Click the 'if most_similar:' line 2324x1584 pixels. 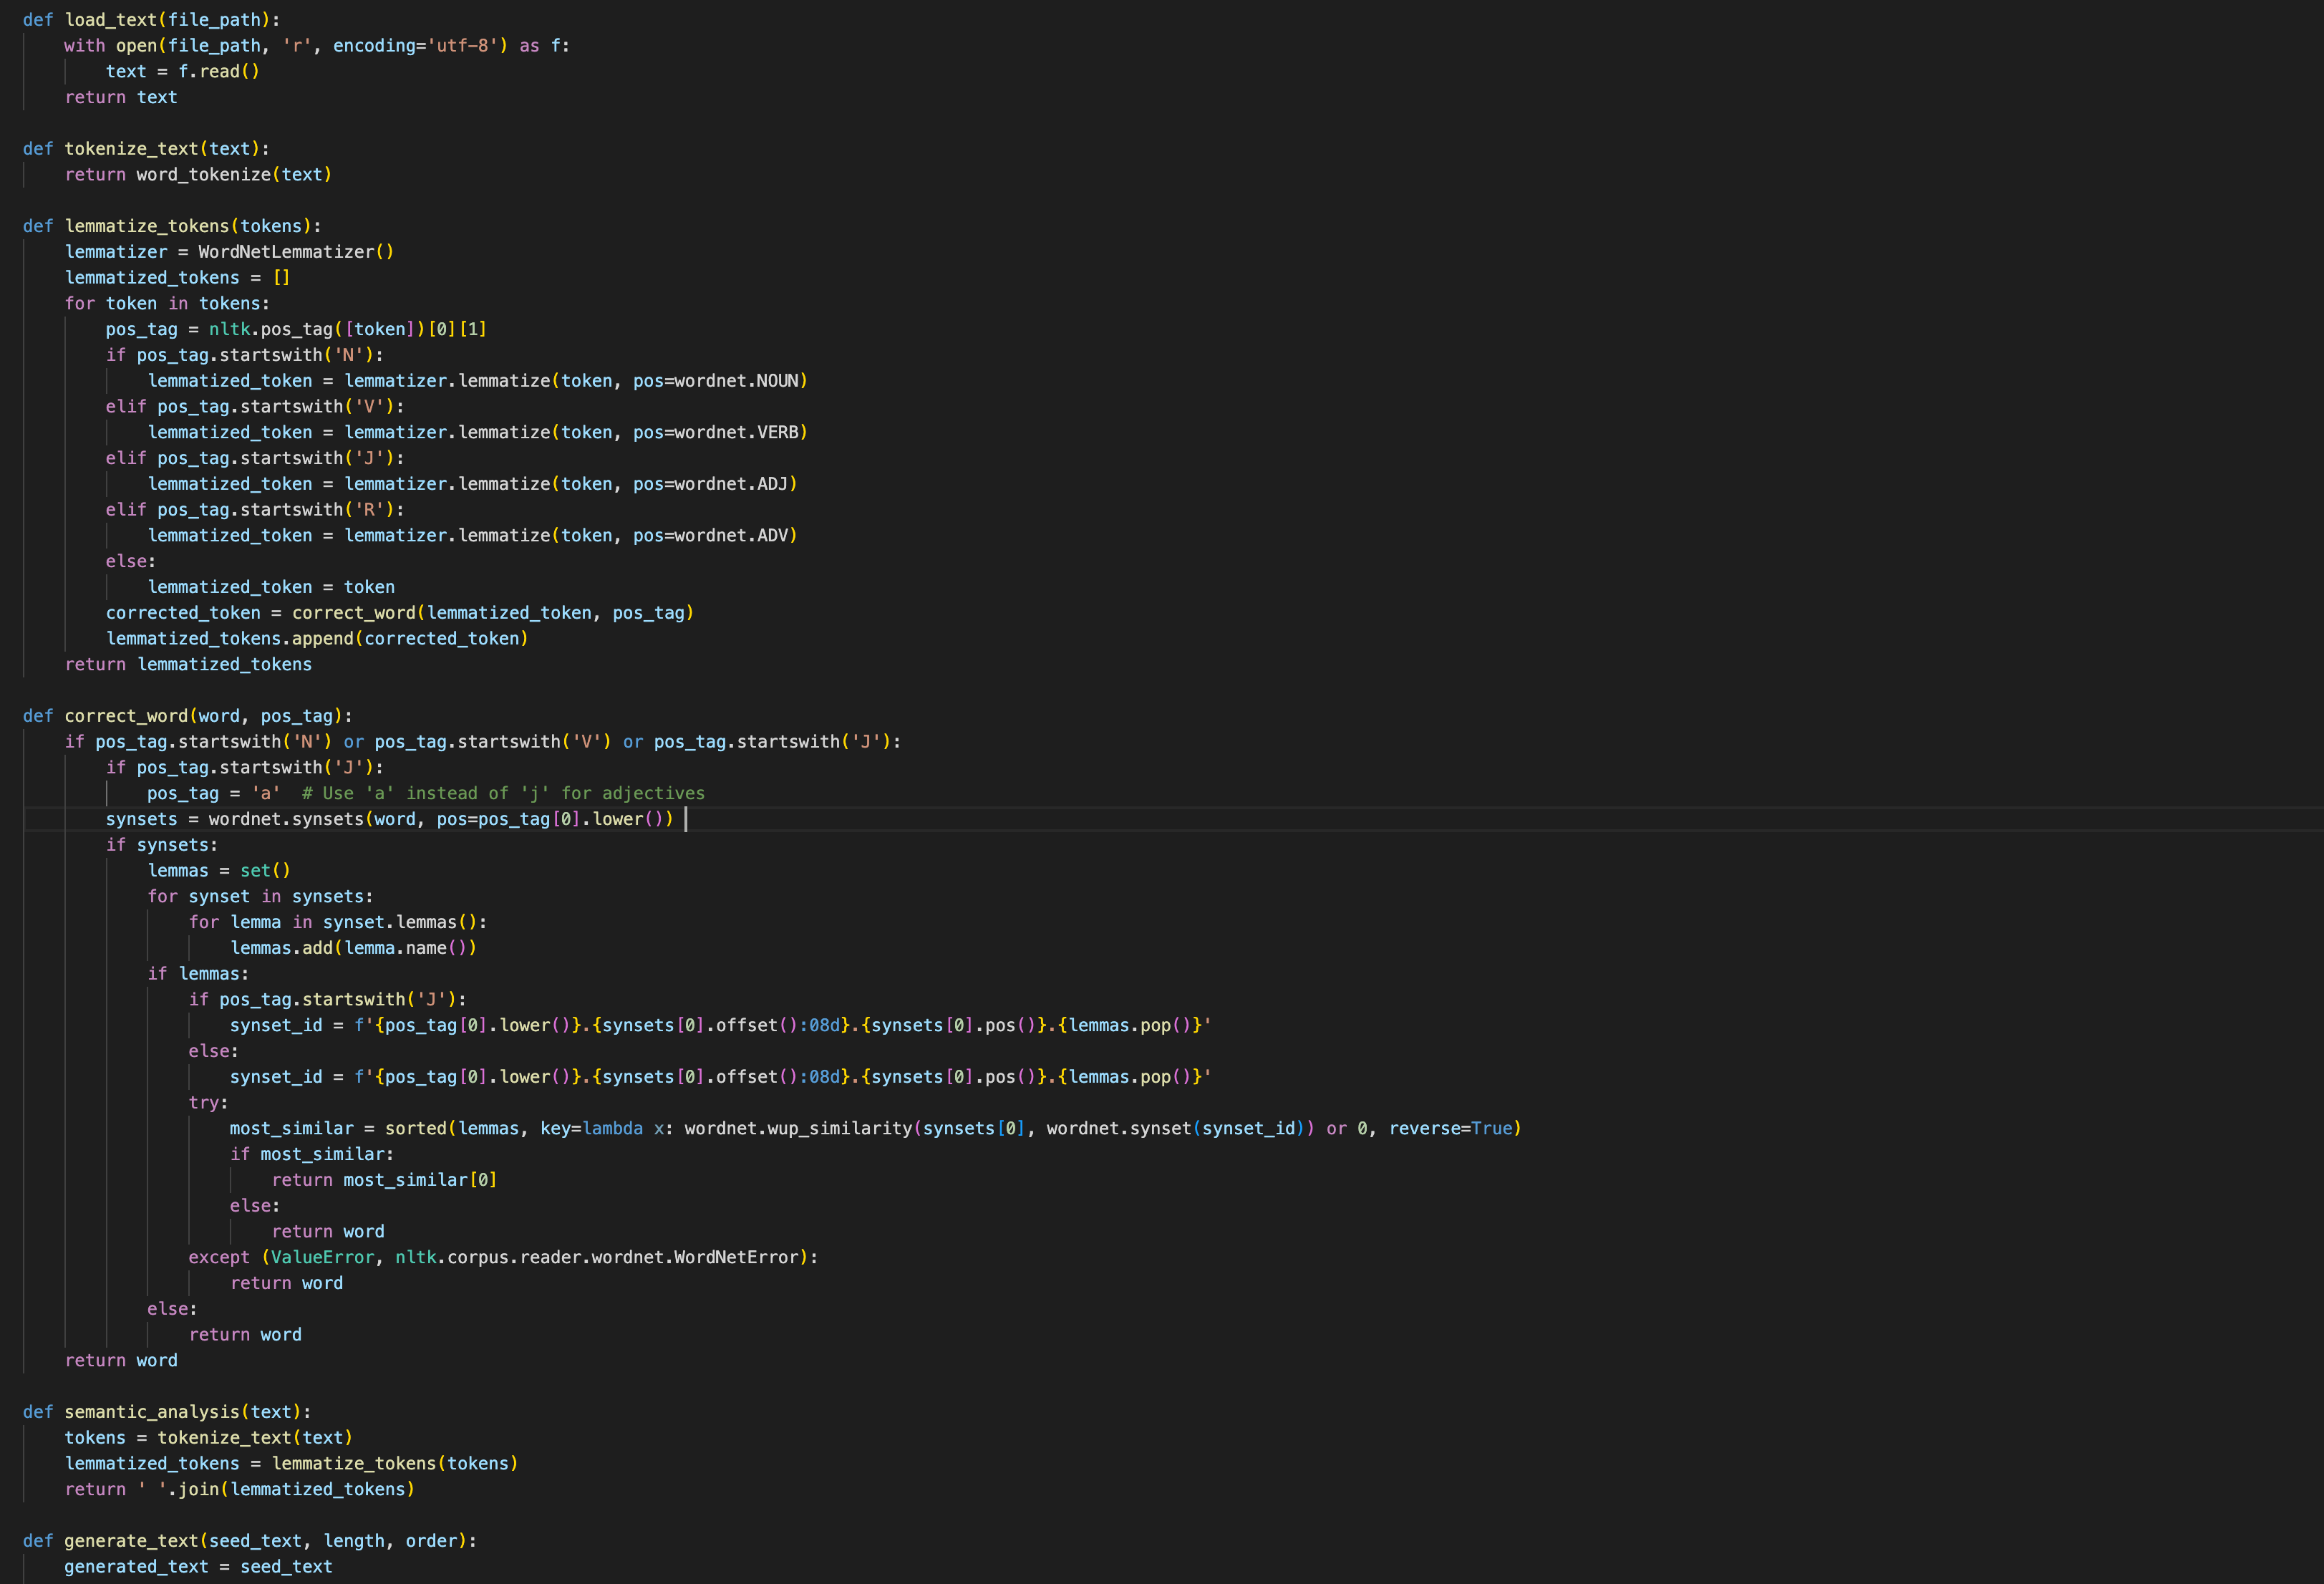tap(312, 1155)
